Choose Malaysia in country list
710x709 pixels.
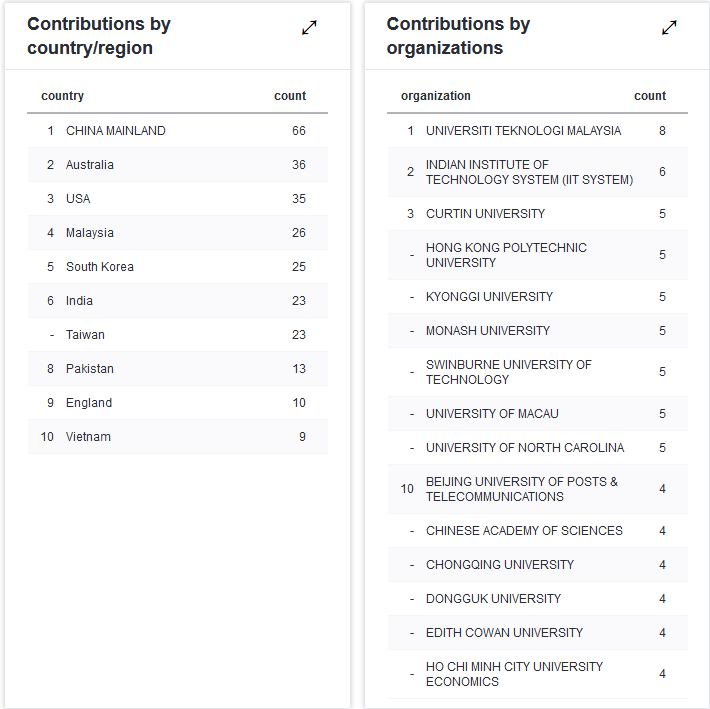coord(90,233)
